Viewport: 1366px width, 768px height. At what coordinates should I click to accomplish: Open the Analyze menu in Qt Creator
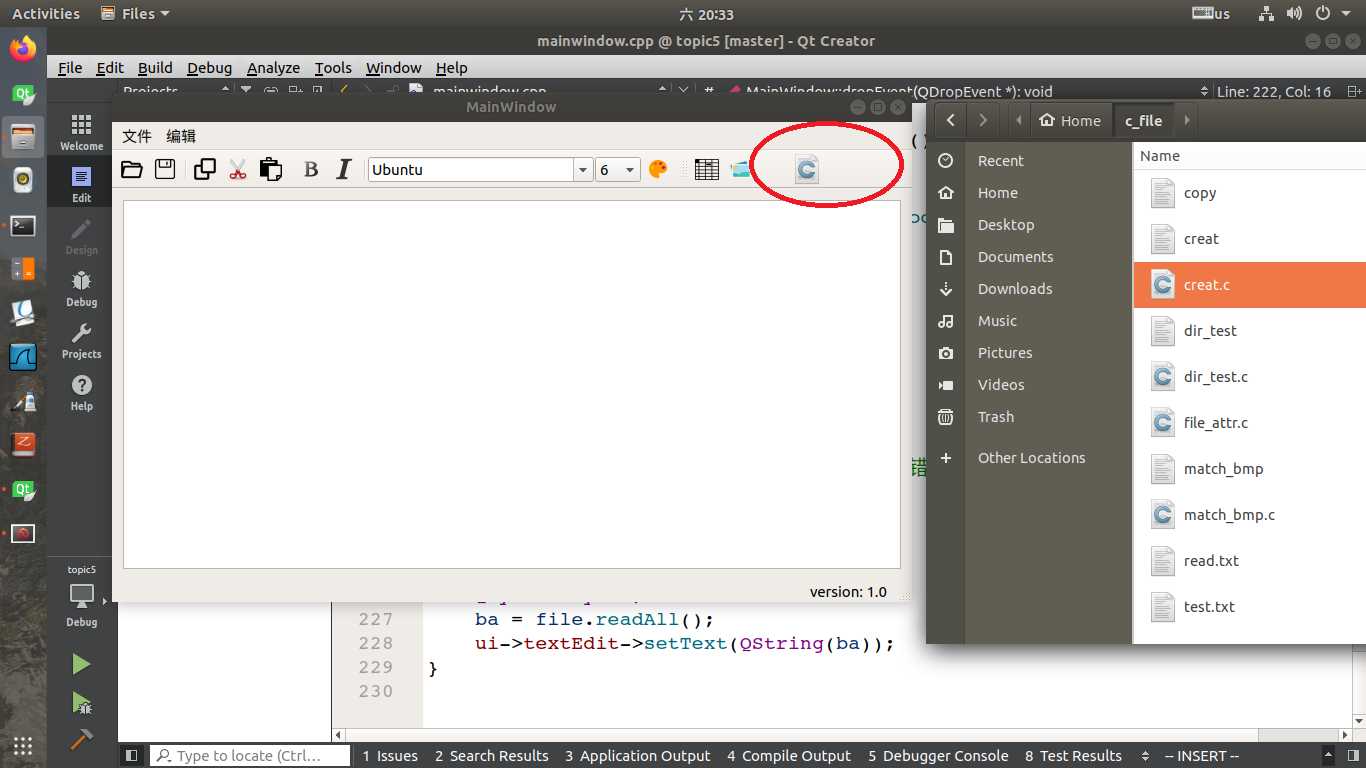click(273, 68)
